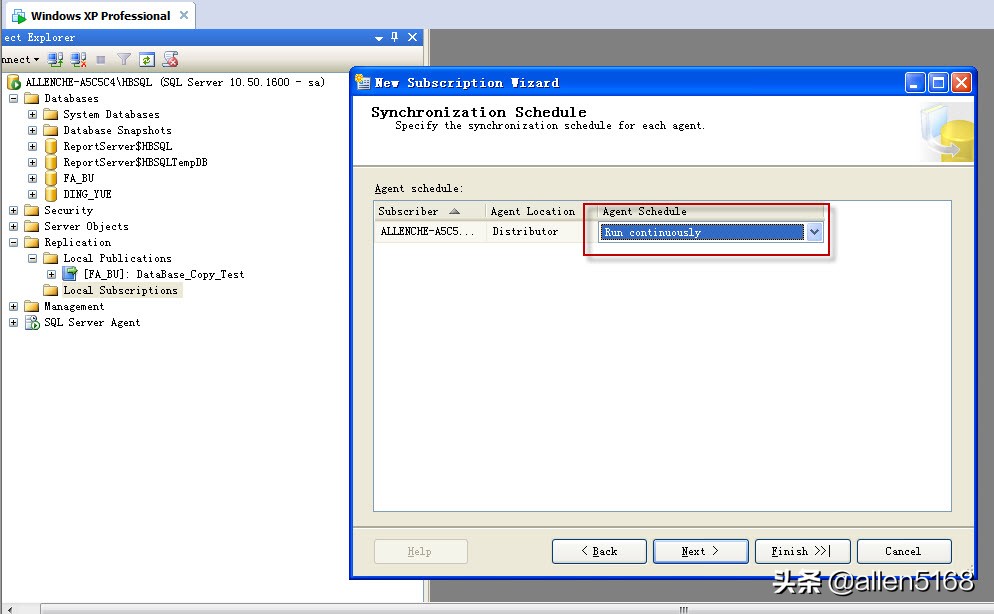Click the Filter funnel toolbar icon
The height and width of the screenshot is (614, 994).
(124, 60)
